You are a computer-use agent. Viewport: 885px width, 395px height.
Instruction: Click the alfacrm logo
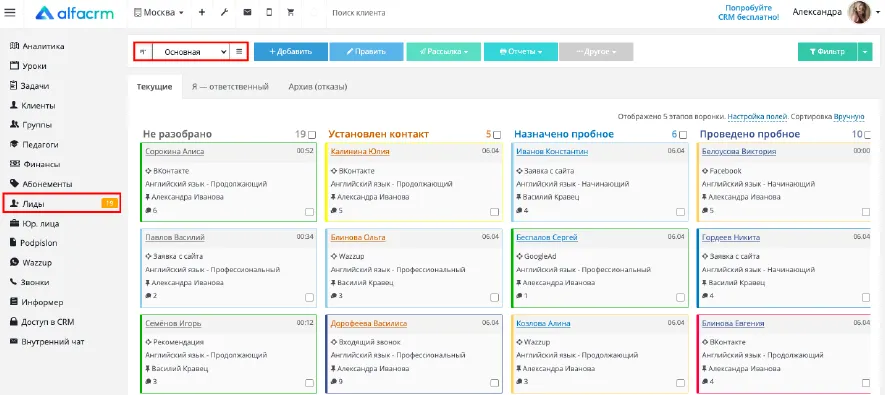74,12
